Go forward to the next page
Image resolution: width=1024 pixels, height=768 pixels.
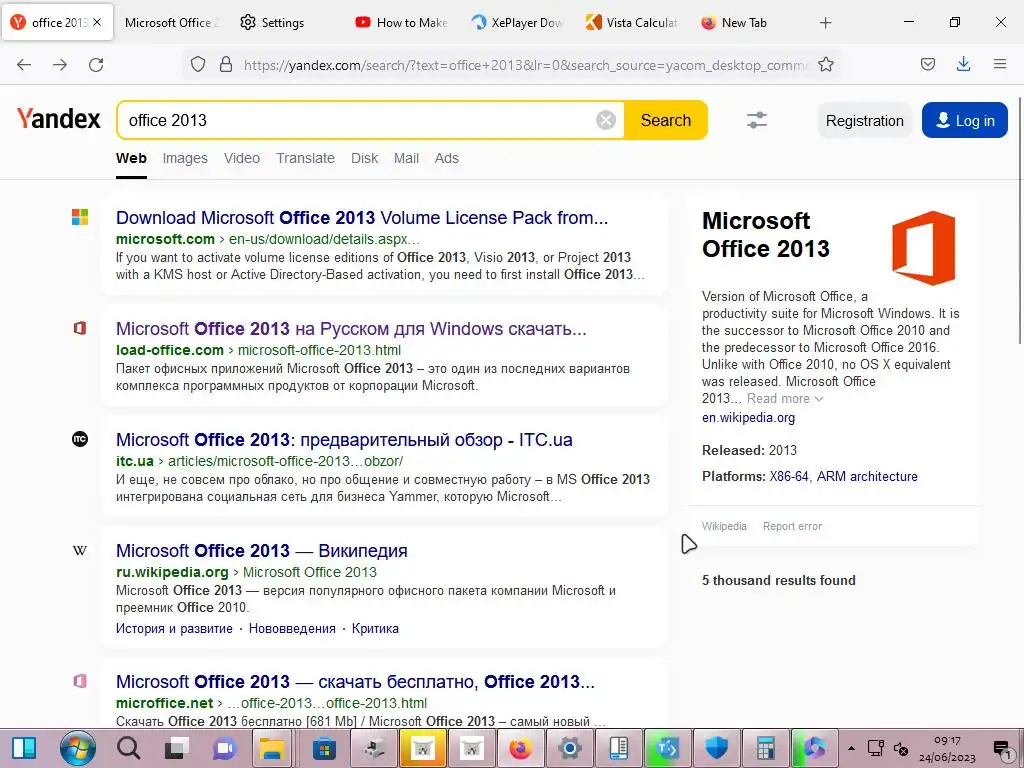click(60, 64)
